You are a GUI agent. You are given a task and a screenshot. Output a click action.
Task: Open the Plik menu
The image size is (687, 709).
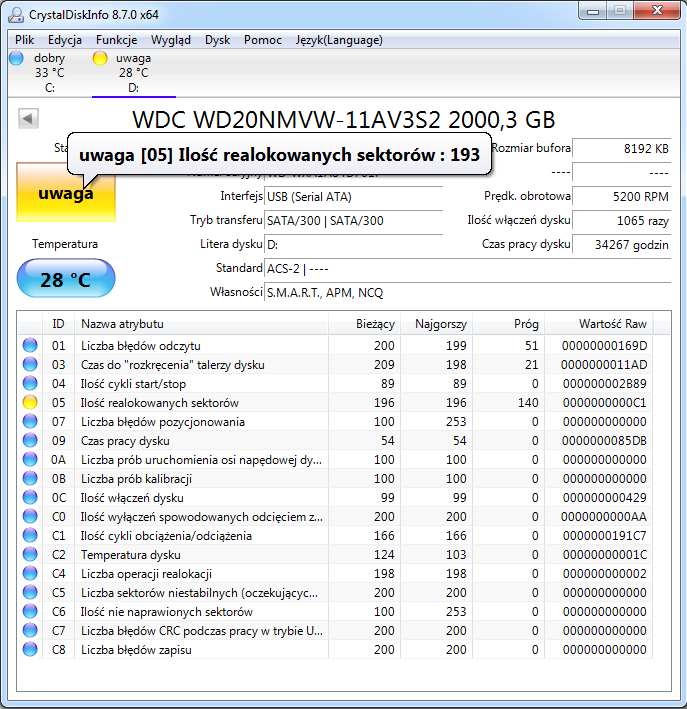[24, 40]
